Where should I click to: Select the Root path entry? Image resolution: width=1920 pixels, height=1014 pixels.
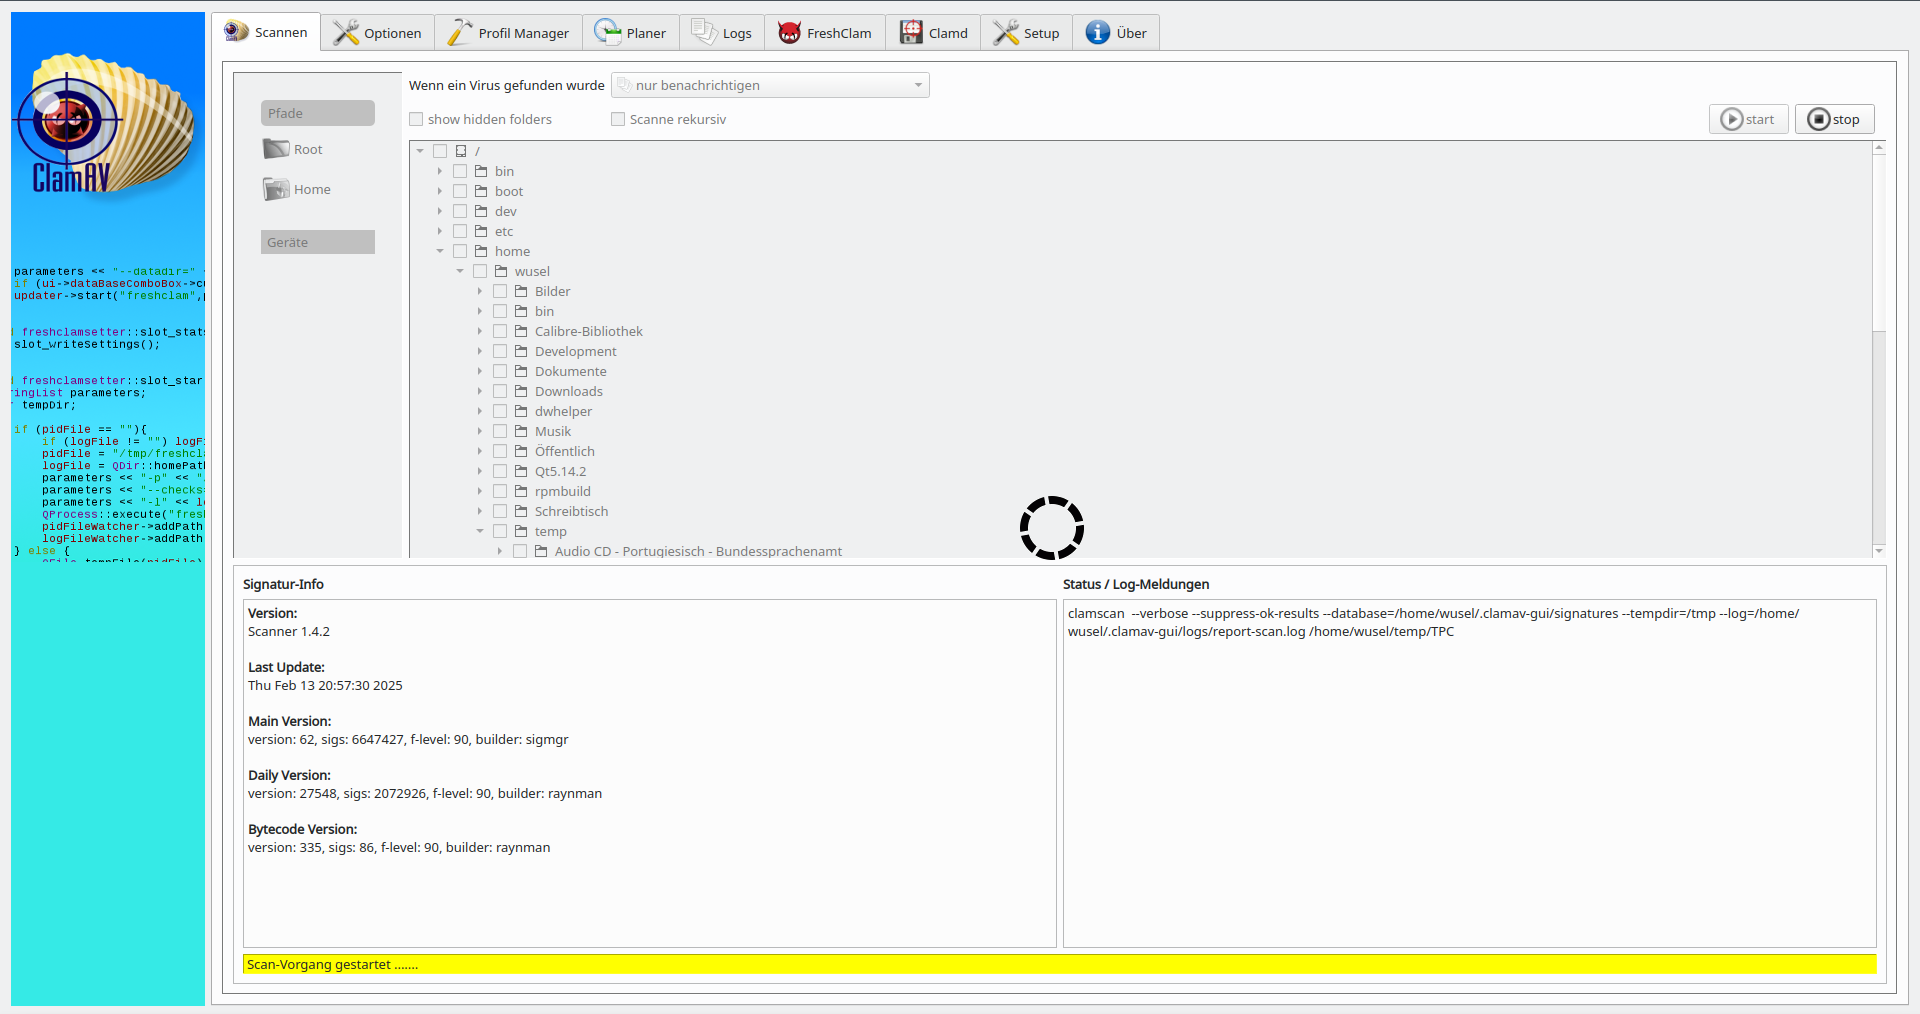pyautogui.click(x=294, y=149)
